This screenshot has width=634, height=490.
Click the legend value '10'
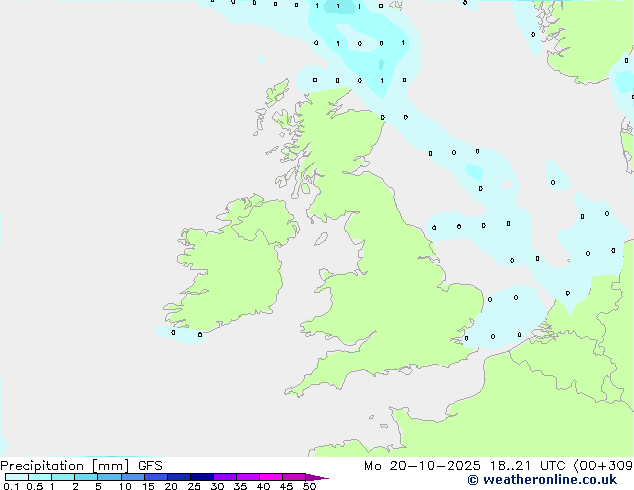point(125,486)
